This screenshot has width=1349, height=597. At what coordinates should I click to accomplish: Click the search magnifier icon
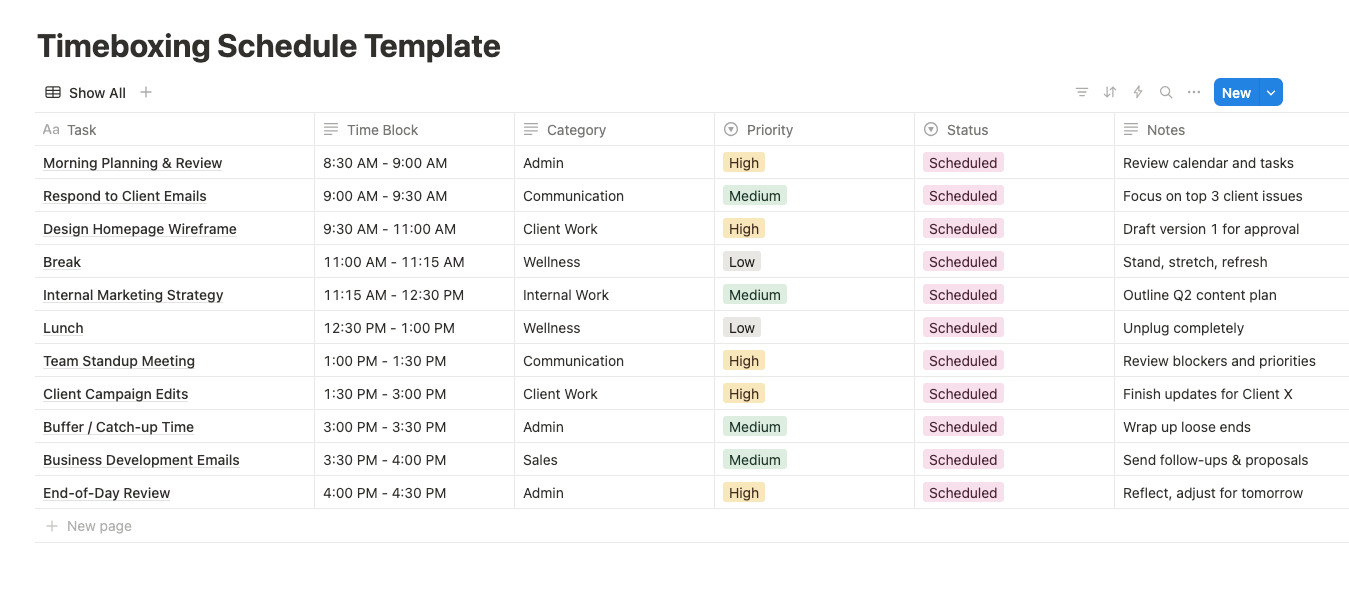pos(1166,92)
